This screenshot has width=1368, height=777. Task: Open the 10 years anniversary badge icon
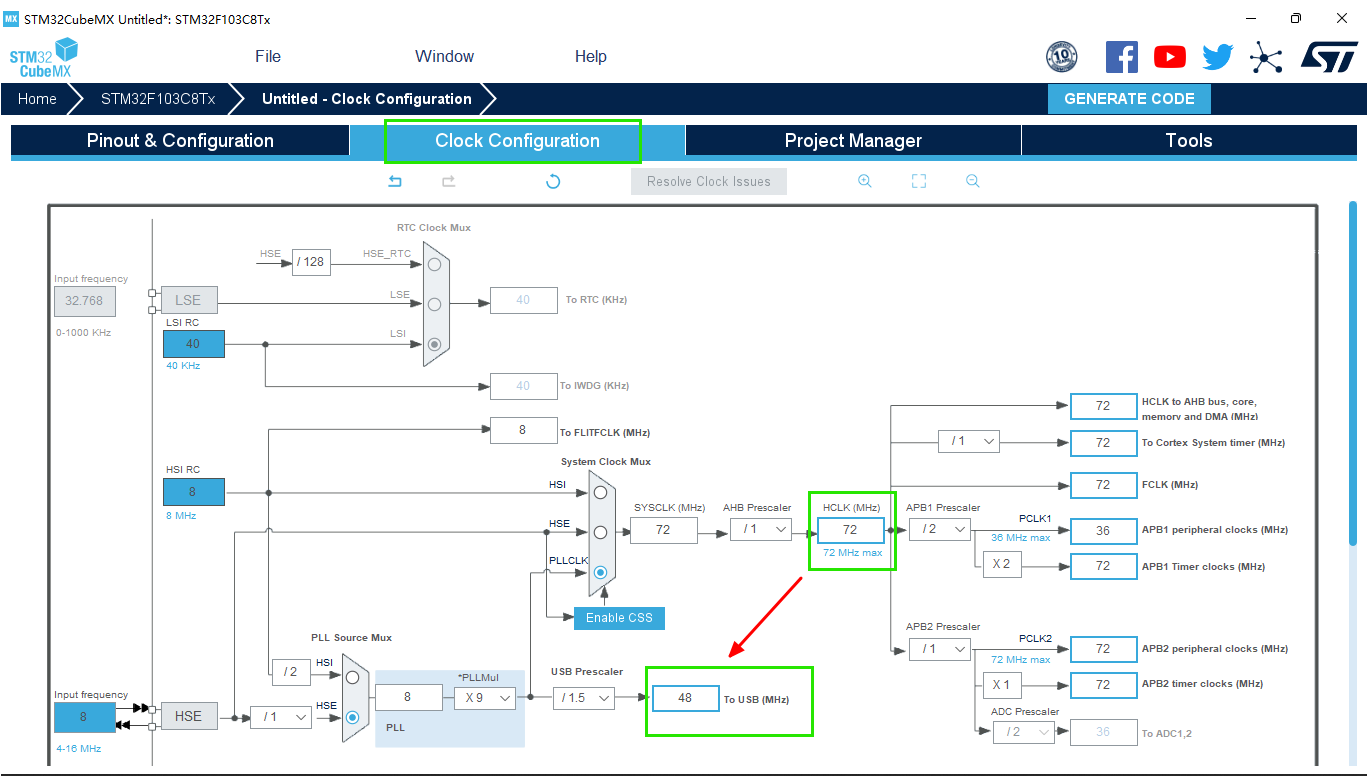coord(1061,57)
